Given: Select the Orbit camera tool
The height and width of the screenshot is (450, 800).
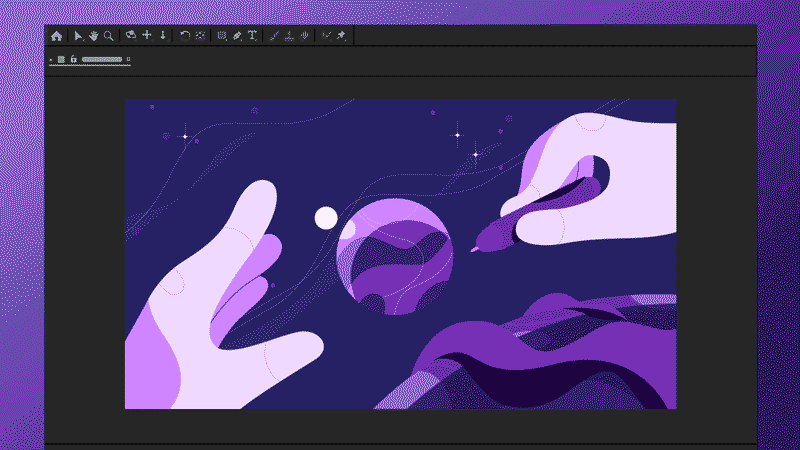Looking at the screenshot, I should click(x=130, y=35).
